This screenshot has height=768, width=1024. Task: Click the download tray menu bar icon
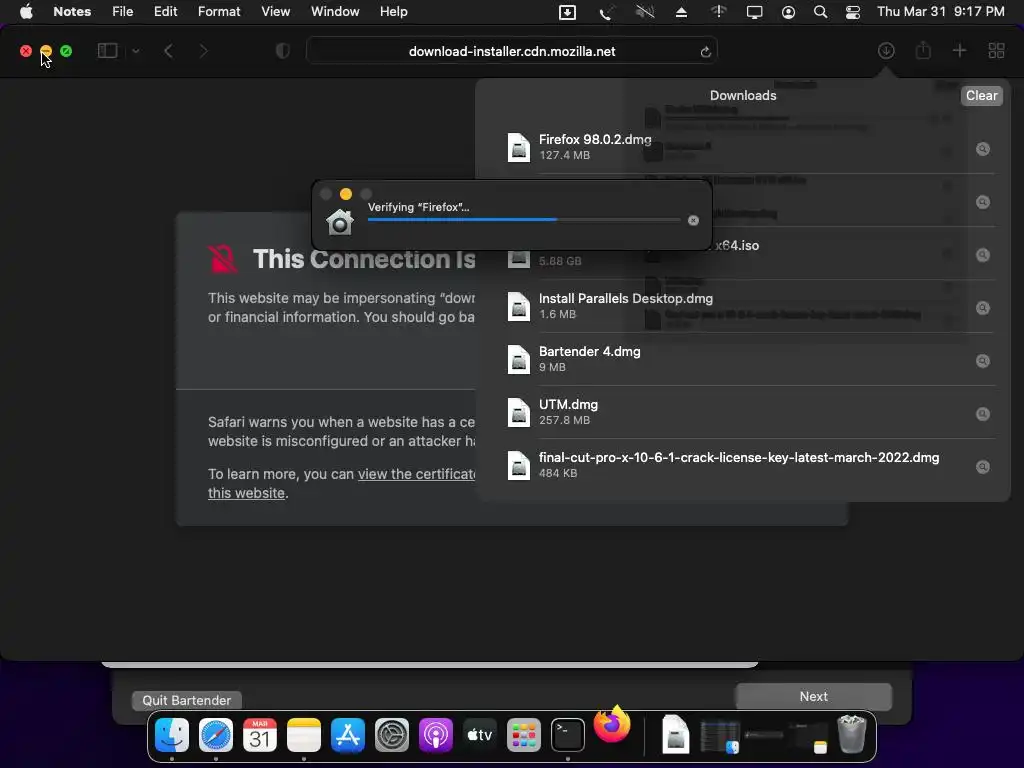click(x=568, y=12)
